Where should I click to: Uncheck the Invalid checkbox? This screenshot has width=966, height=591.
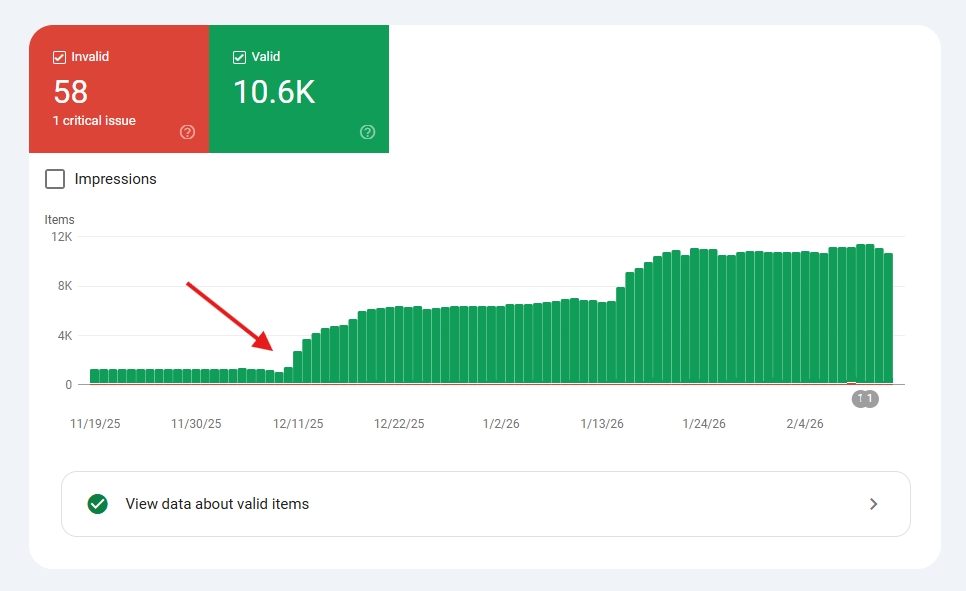point(59,57)
